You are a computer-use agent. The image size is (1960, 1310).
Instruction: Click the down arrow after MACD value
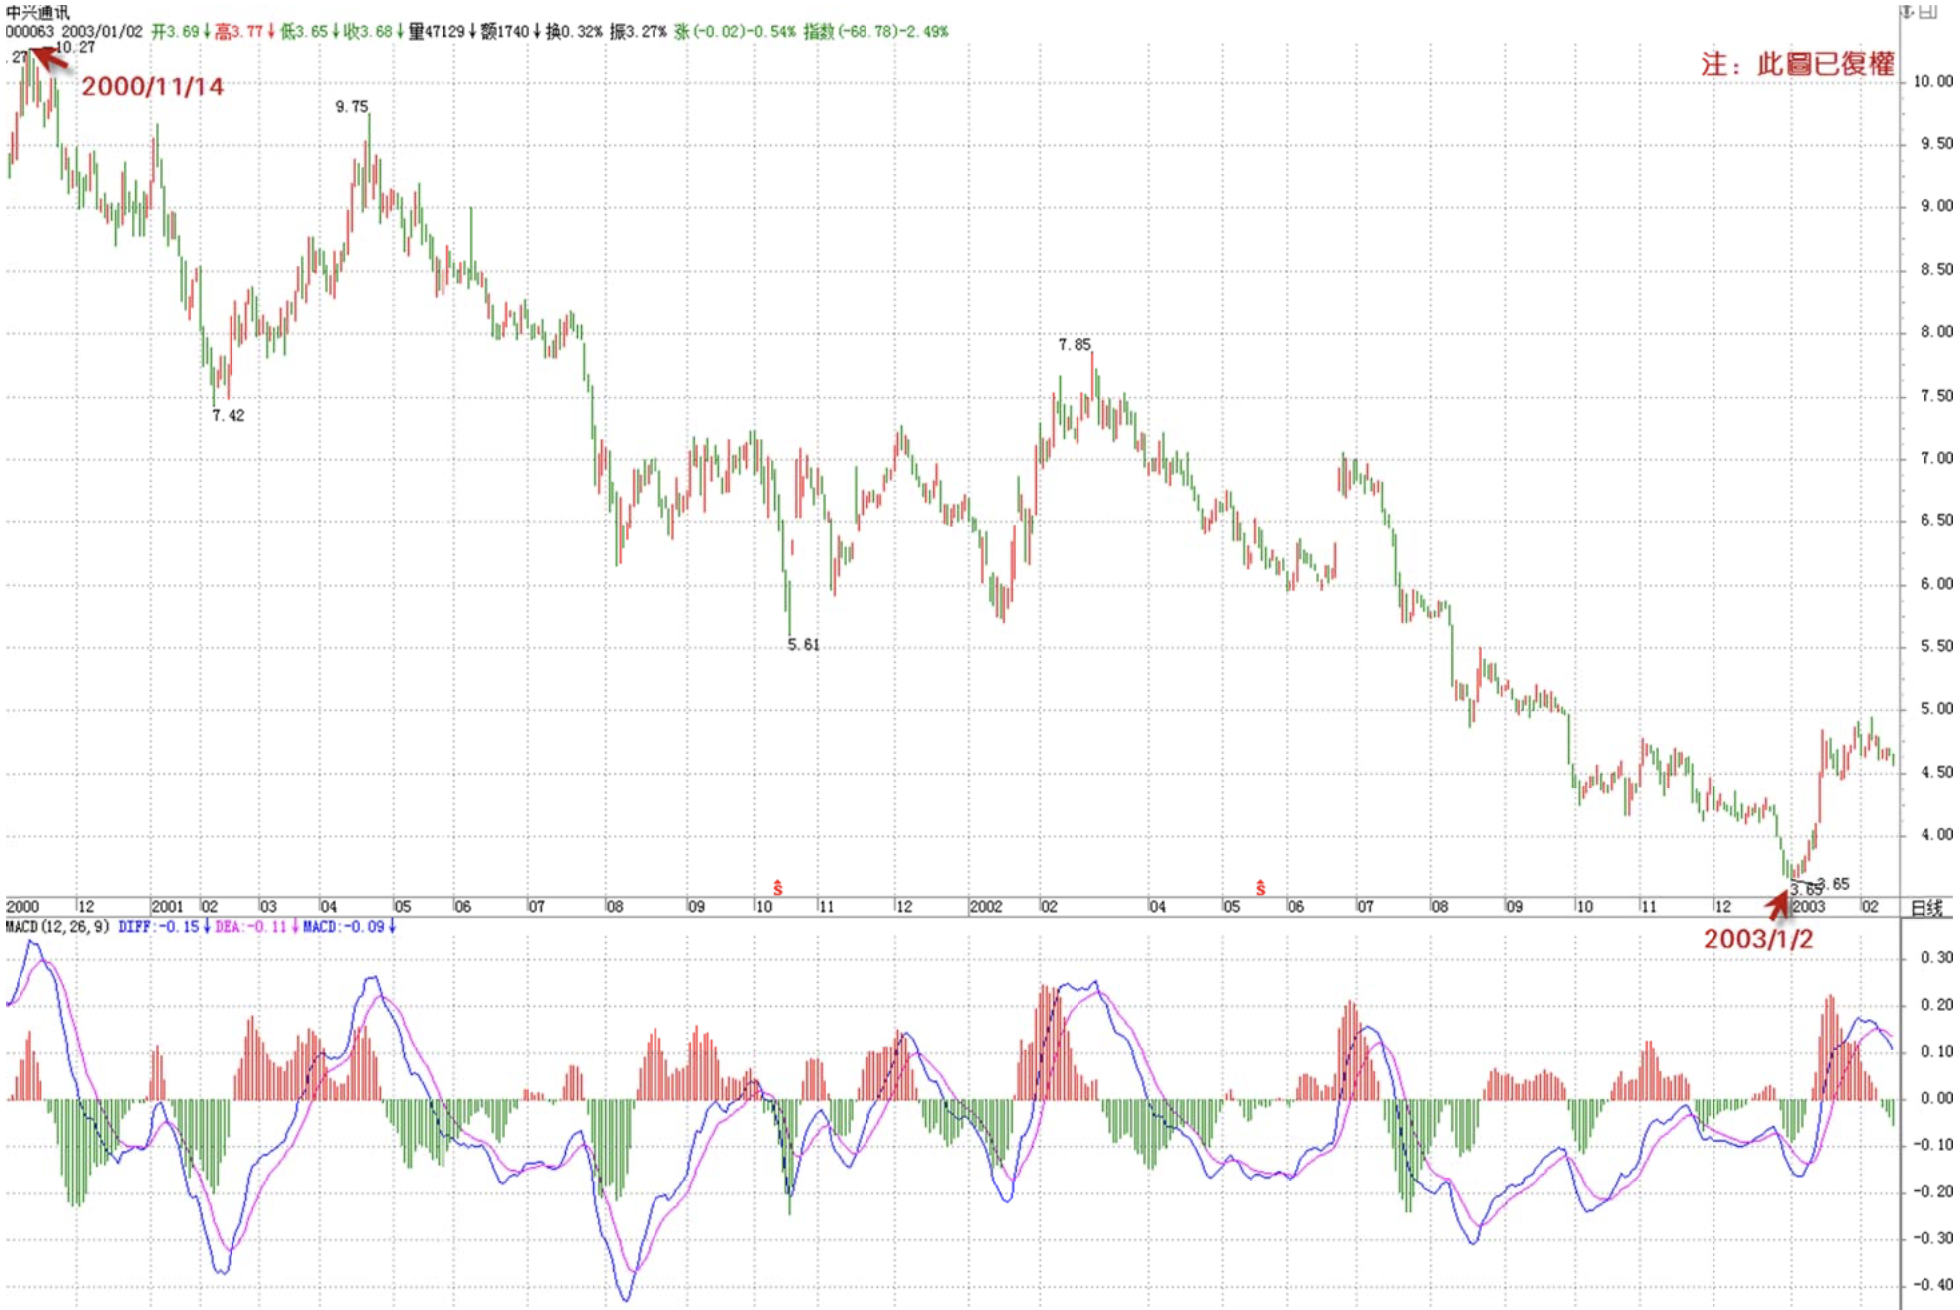(x=392, y=927)
